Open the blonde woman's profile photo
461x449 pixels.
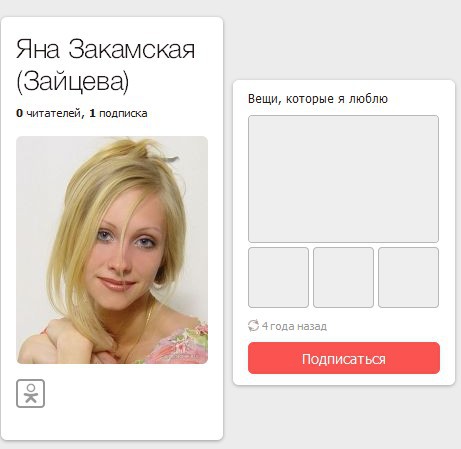tap(112, 250)
